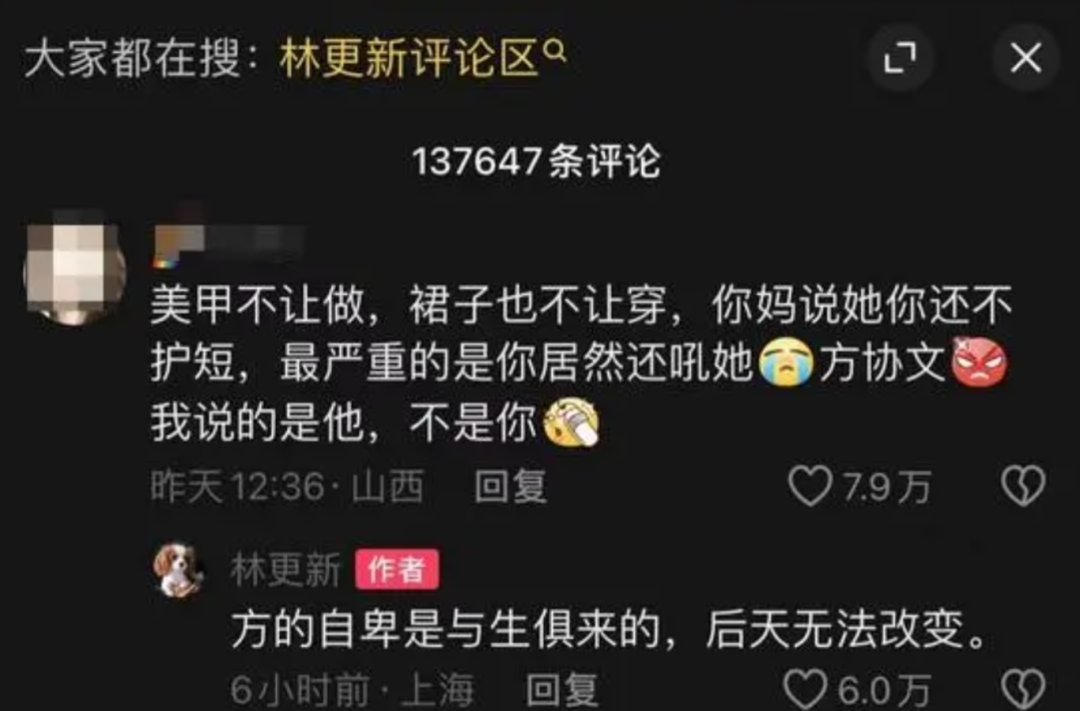Open 林更新's puppy avatar

click(178, 570)
